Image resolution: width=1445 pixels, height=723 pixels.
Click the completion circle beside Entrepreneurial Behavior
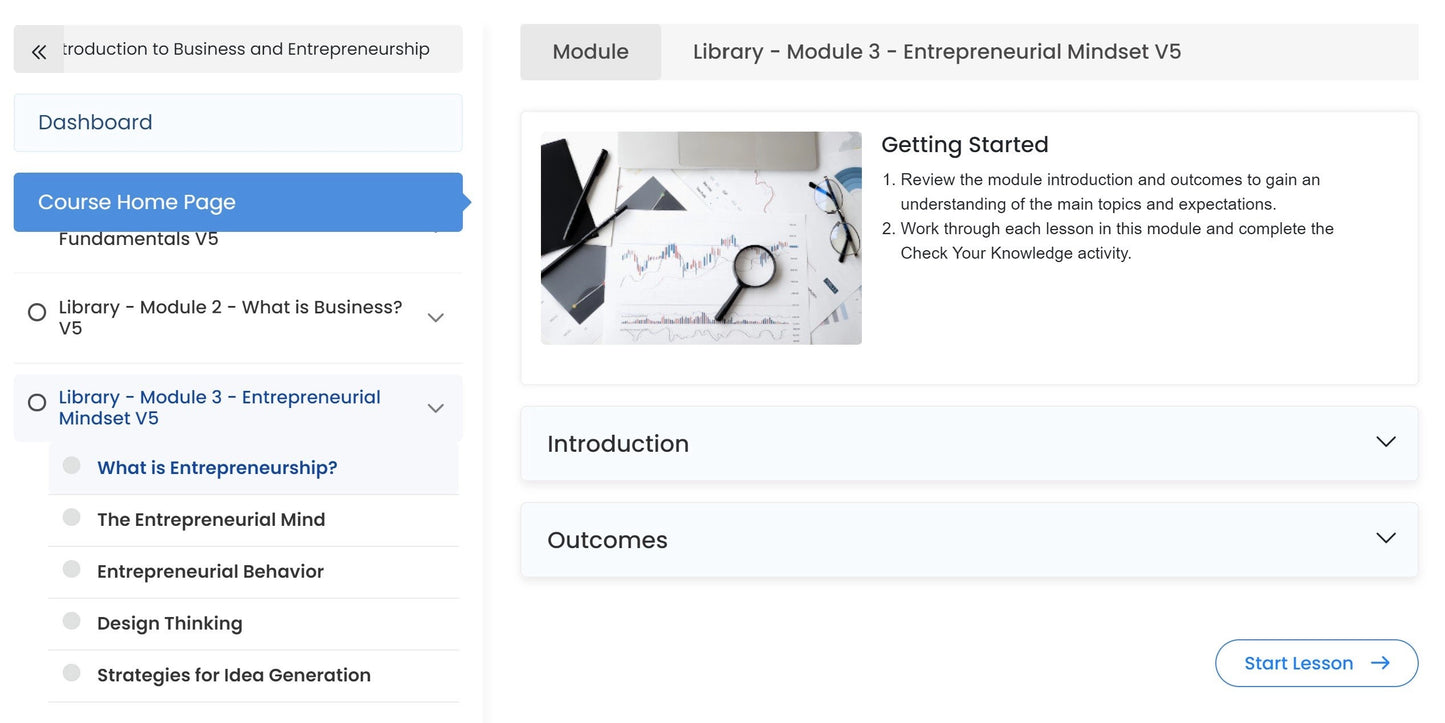click(70, 570)
